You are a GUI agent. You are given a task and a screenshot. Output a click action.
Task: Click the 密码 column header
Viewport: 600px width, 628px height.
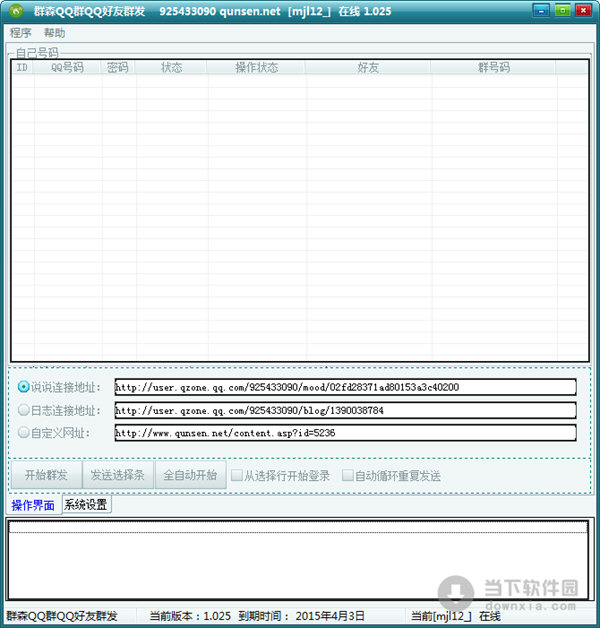coord(118,67)
